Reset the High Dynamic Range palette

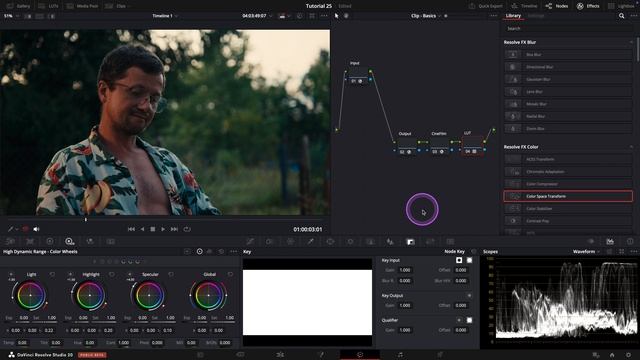point(221,251)
